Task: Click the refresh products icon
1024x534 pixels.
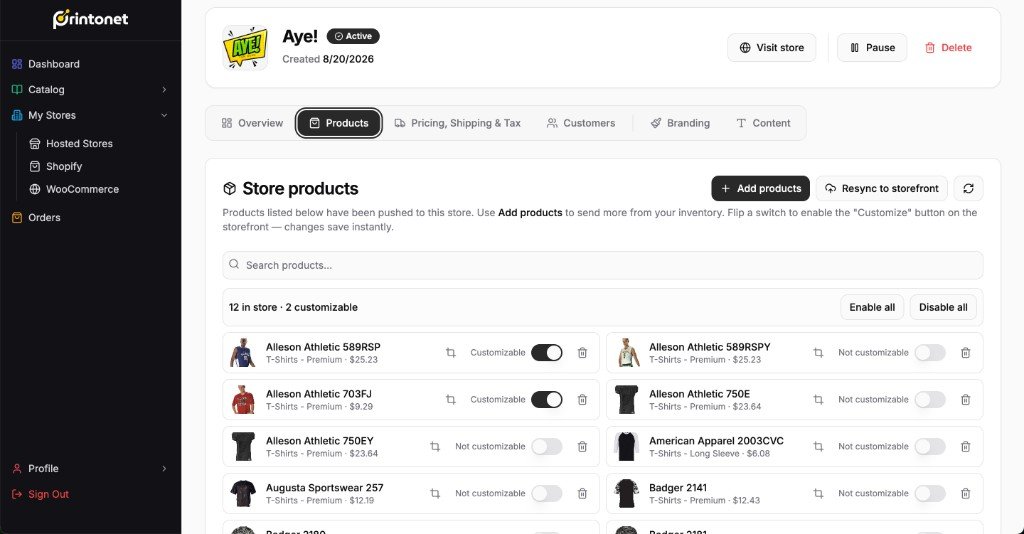Action: coord(968,189)
